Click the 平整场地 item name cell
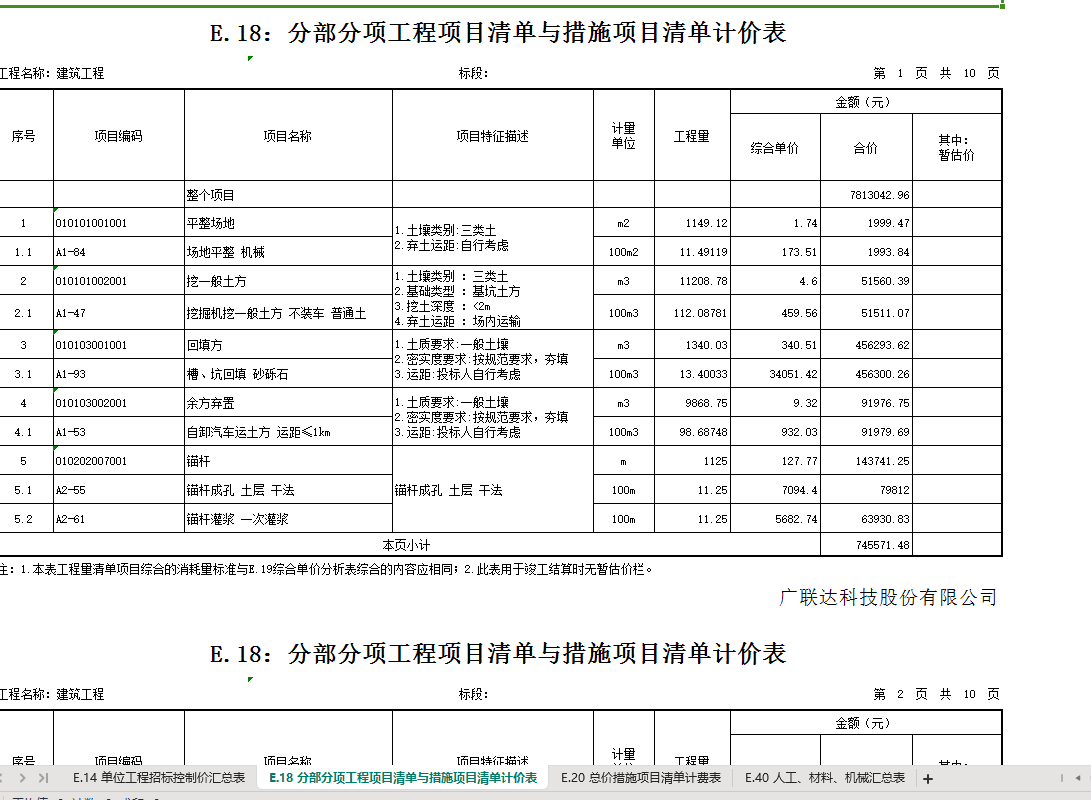 pyautogui.click(x=288, y=223)
